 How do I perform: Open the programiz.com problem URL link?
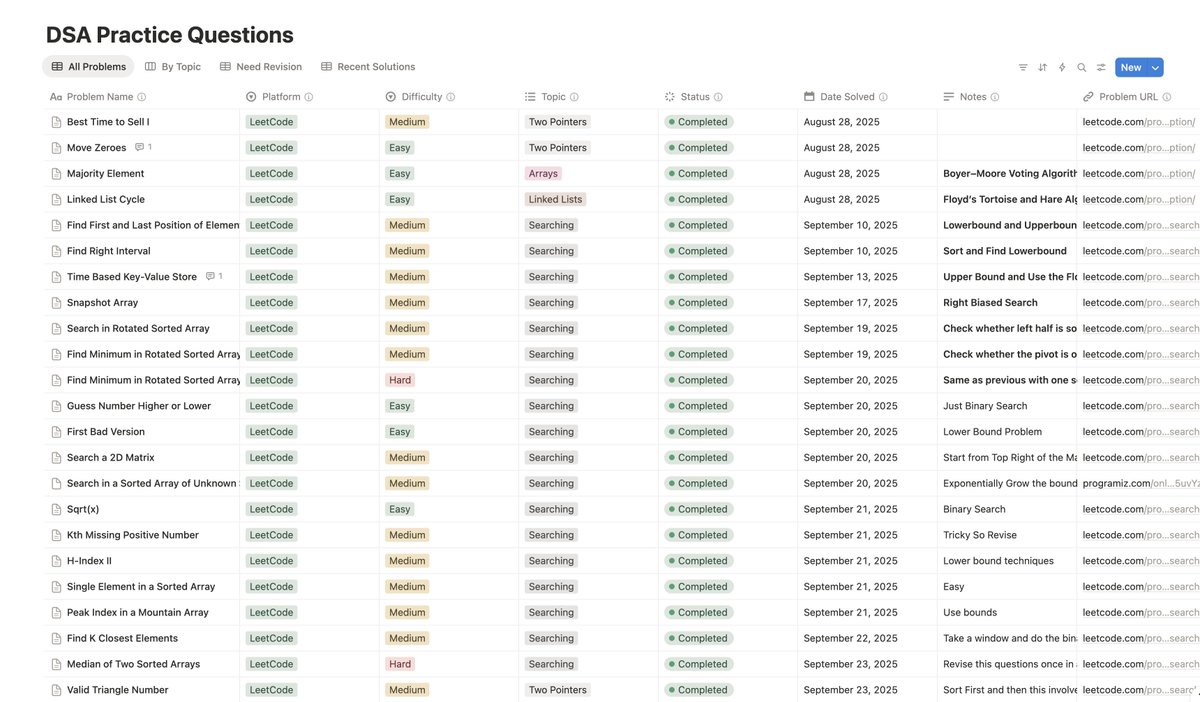tap(1140, 483)
